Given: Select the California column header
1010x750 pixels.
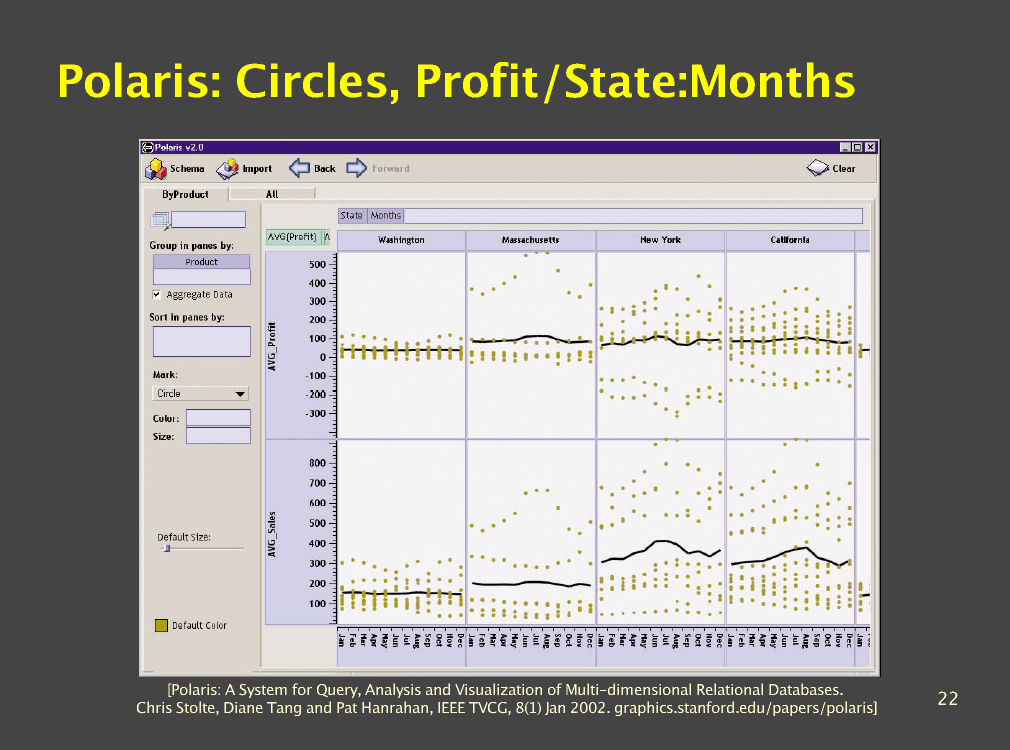Looking at the screenshot, I should (790, 240).
